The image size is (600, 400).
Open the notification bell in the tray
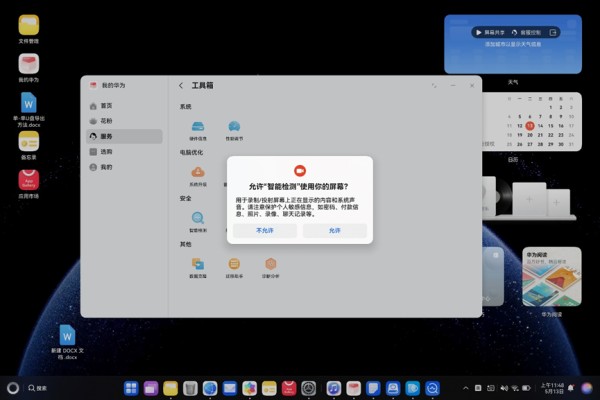tap(571, 388)
